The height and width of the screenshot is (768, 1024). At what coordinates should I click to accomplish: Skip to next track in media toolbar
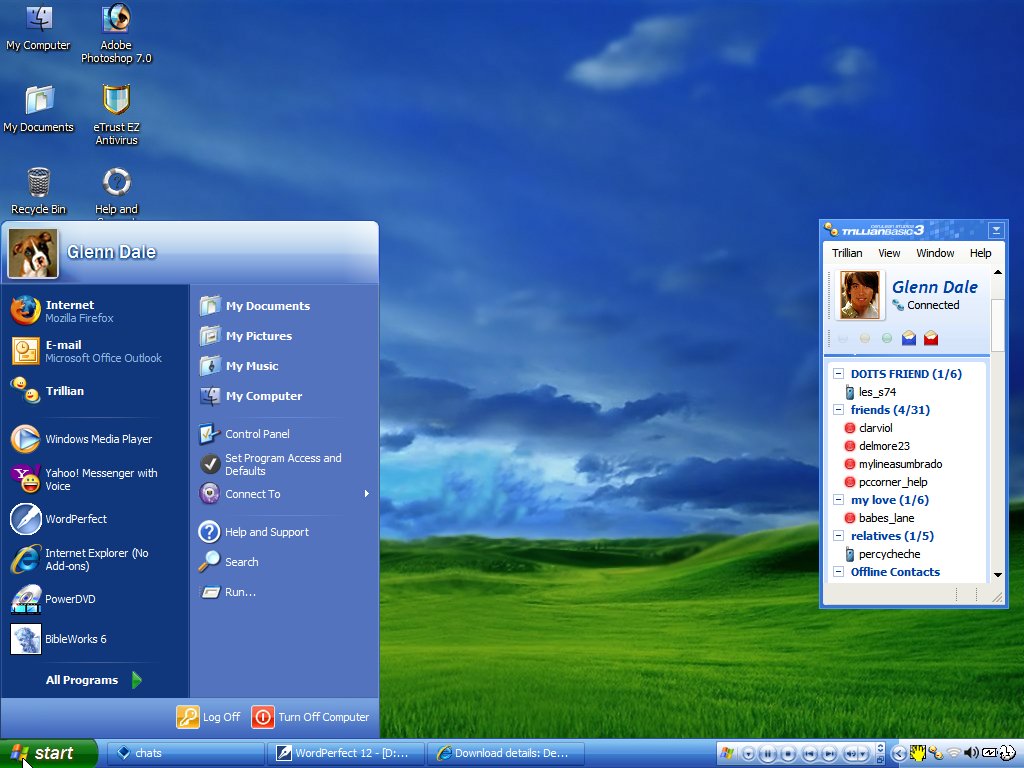[829, 754]
